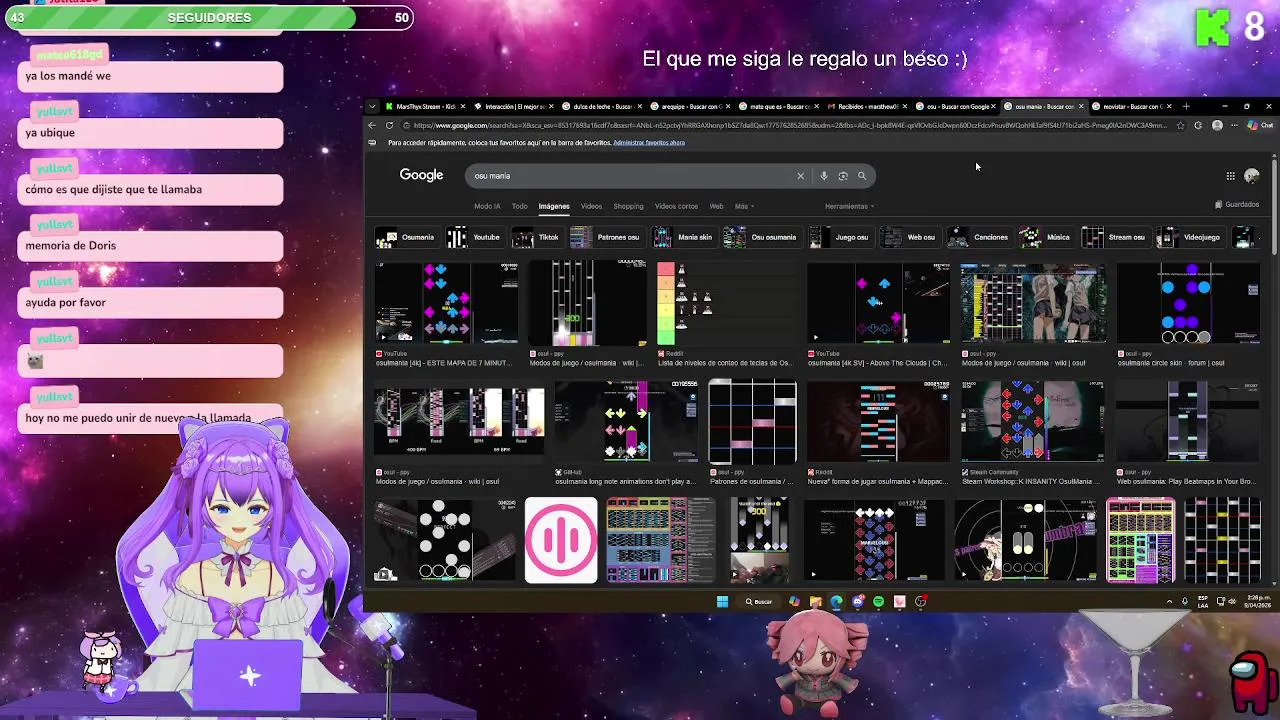Select the Juego osu suggestion chip
Viewport: 1280px width, 720px height.
point(840,237)
